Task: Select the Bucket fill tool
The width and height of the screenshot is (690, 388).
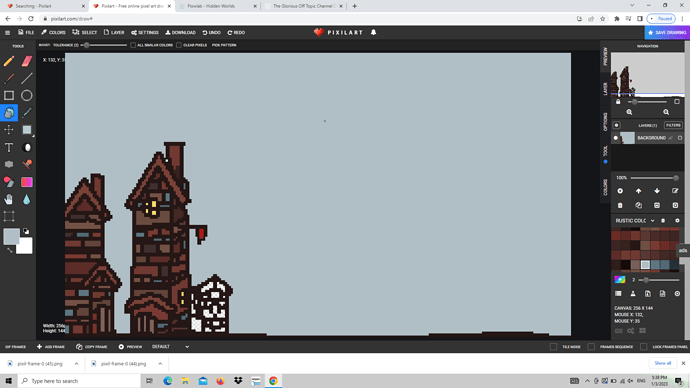Action: (9, 113)
